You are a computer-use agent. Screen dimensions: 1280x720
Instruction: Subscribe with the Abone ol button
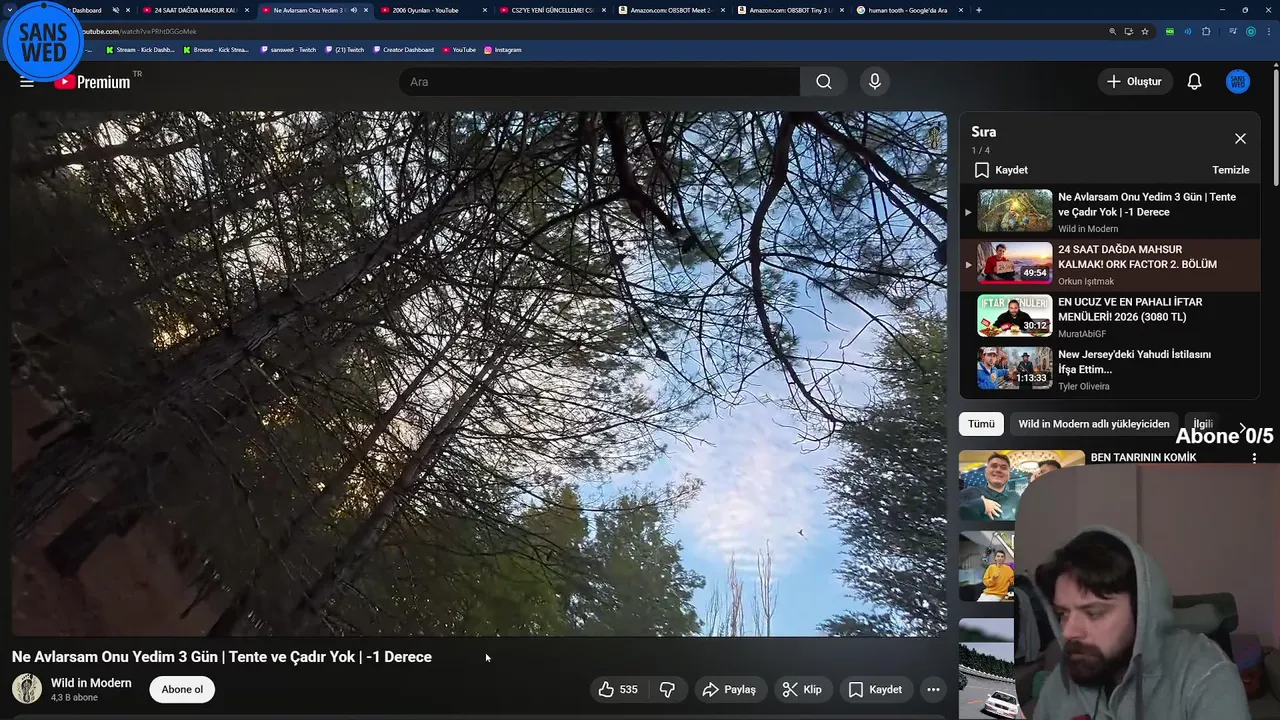(182, 689)
